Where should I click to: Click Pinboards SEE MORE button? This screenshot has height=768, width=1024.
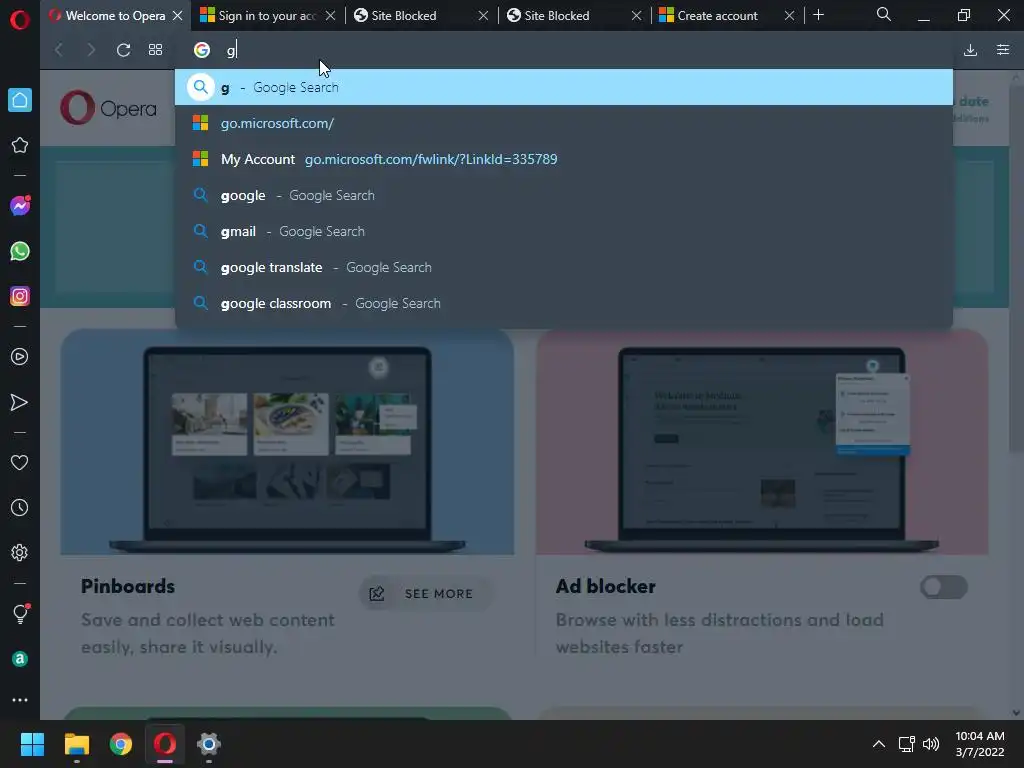tap(425, 594)
